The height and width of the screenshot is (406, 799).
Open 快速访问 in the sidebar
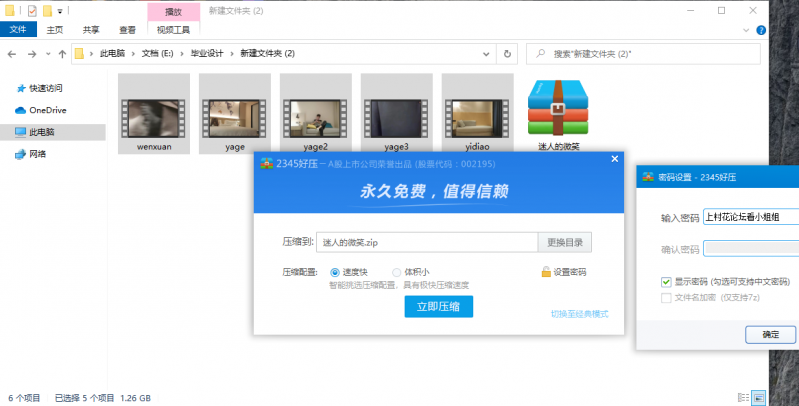click(x=45, y=88)
